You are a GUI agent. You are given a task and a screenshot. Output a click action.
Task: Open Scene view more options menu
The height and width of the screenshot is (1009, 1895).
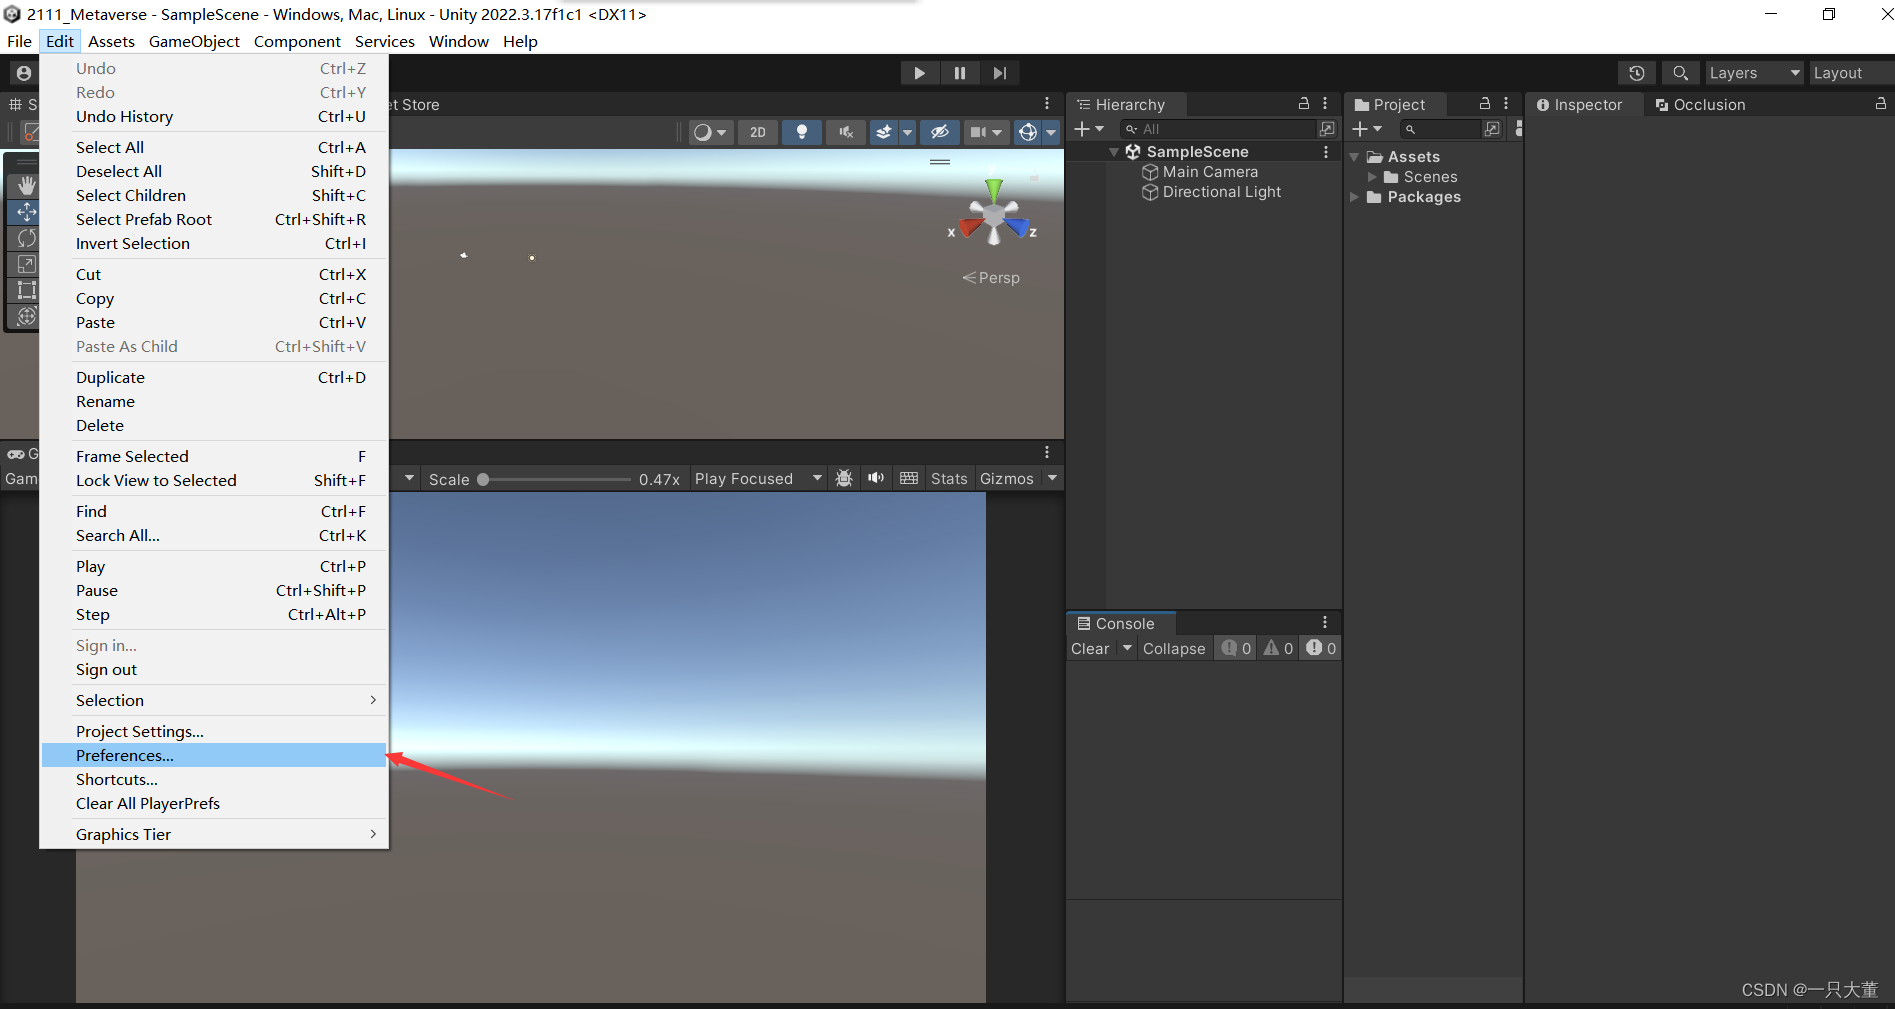1047,104
